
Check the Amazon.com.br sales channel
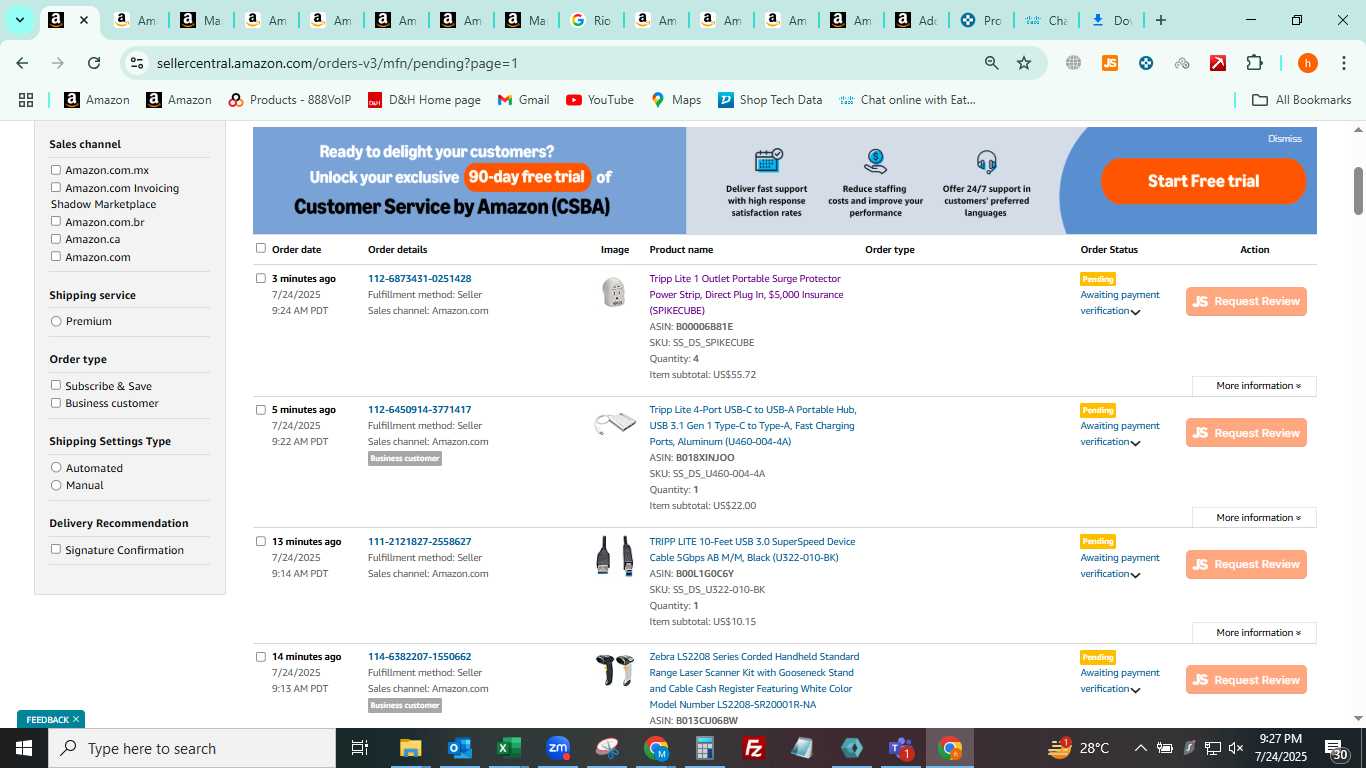56,221
